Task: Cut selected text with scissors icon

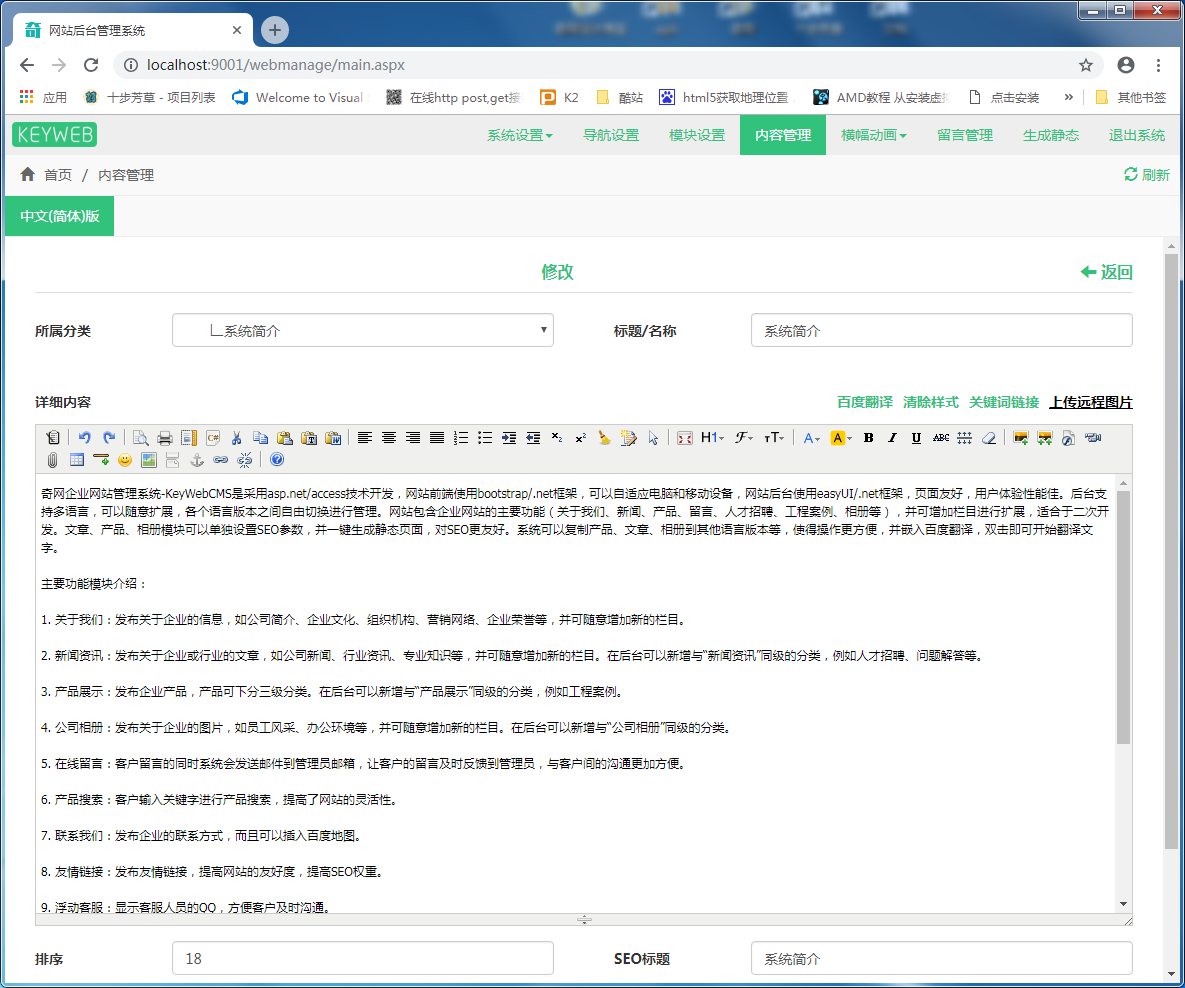Action: coord(237,438)
